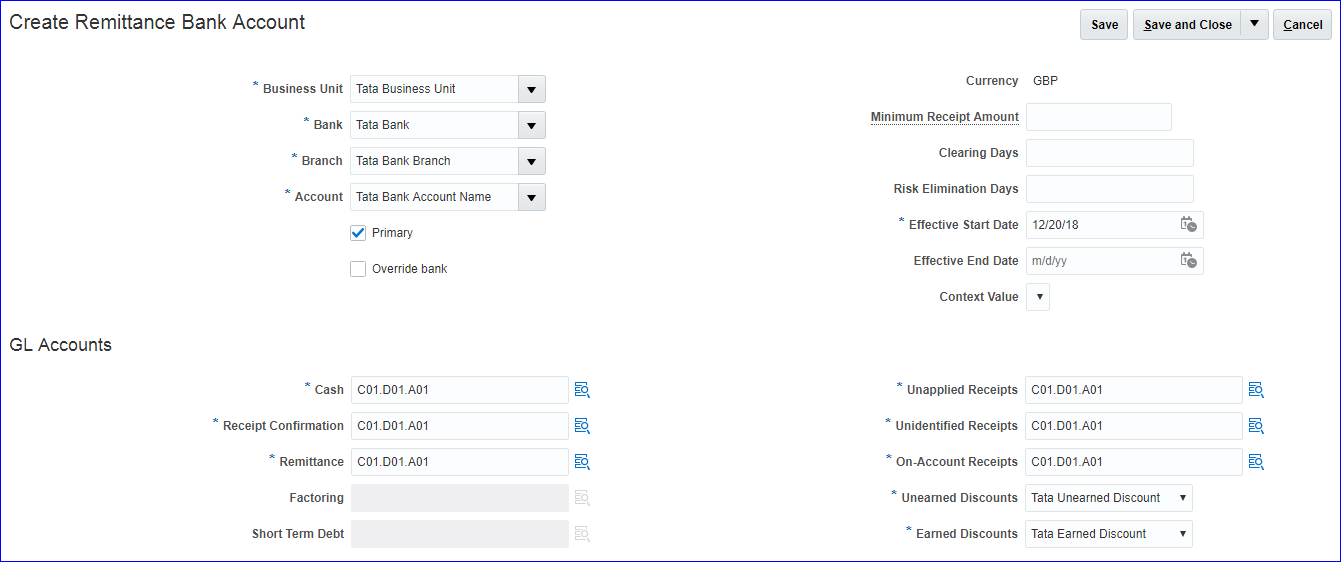Expand the Branch dropdown
Screen dimensions: 1341x562
531,161
